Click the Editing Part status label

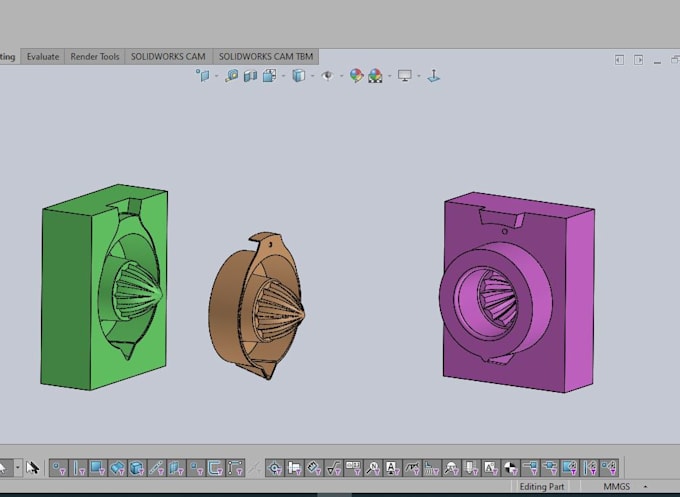542,487
